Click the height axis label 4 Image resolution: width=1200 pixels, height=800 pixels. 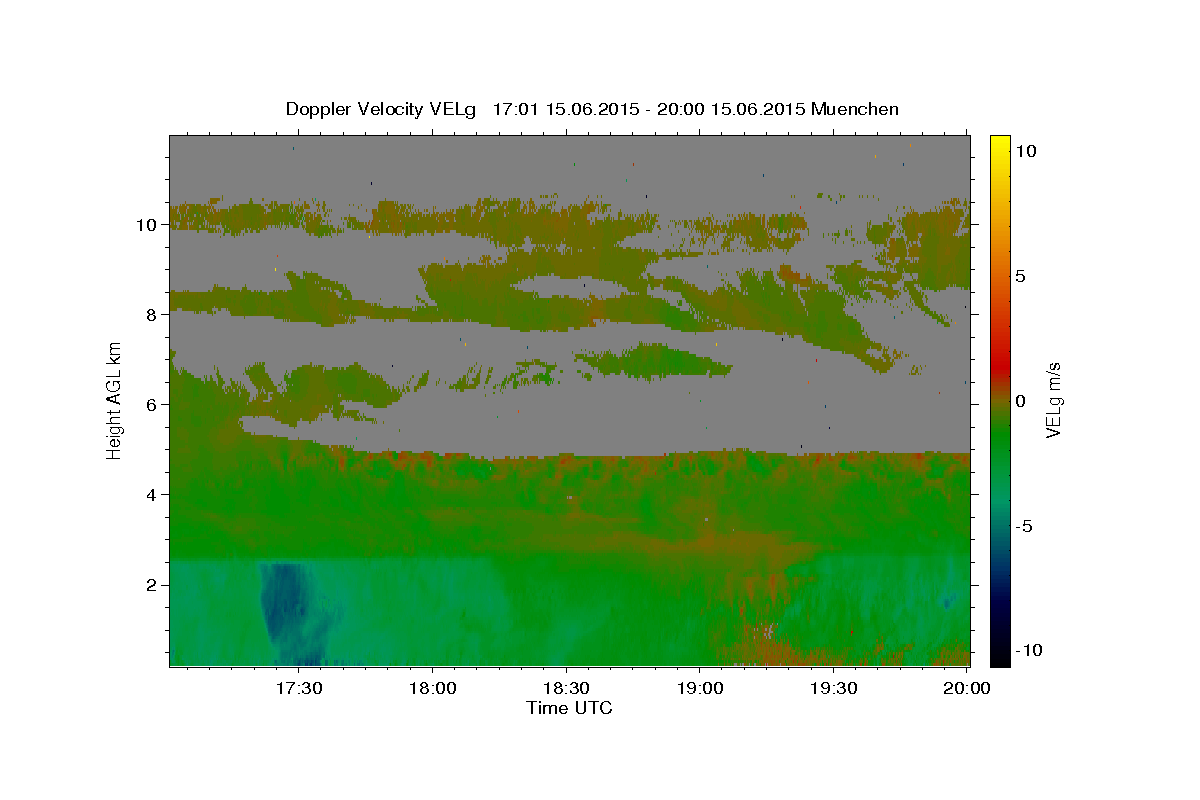pos(153,495)
